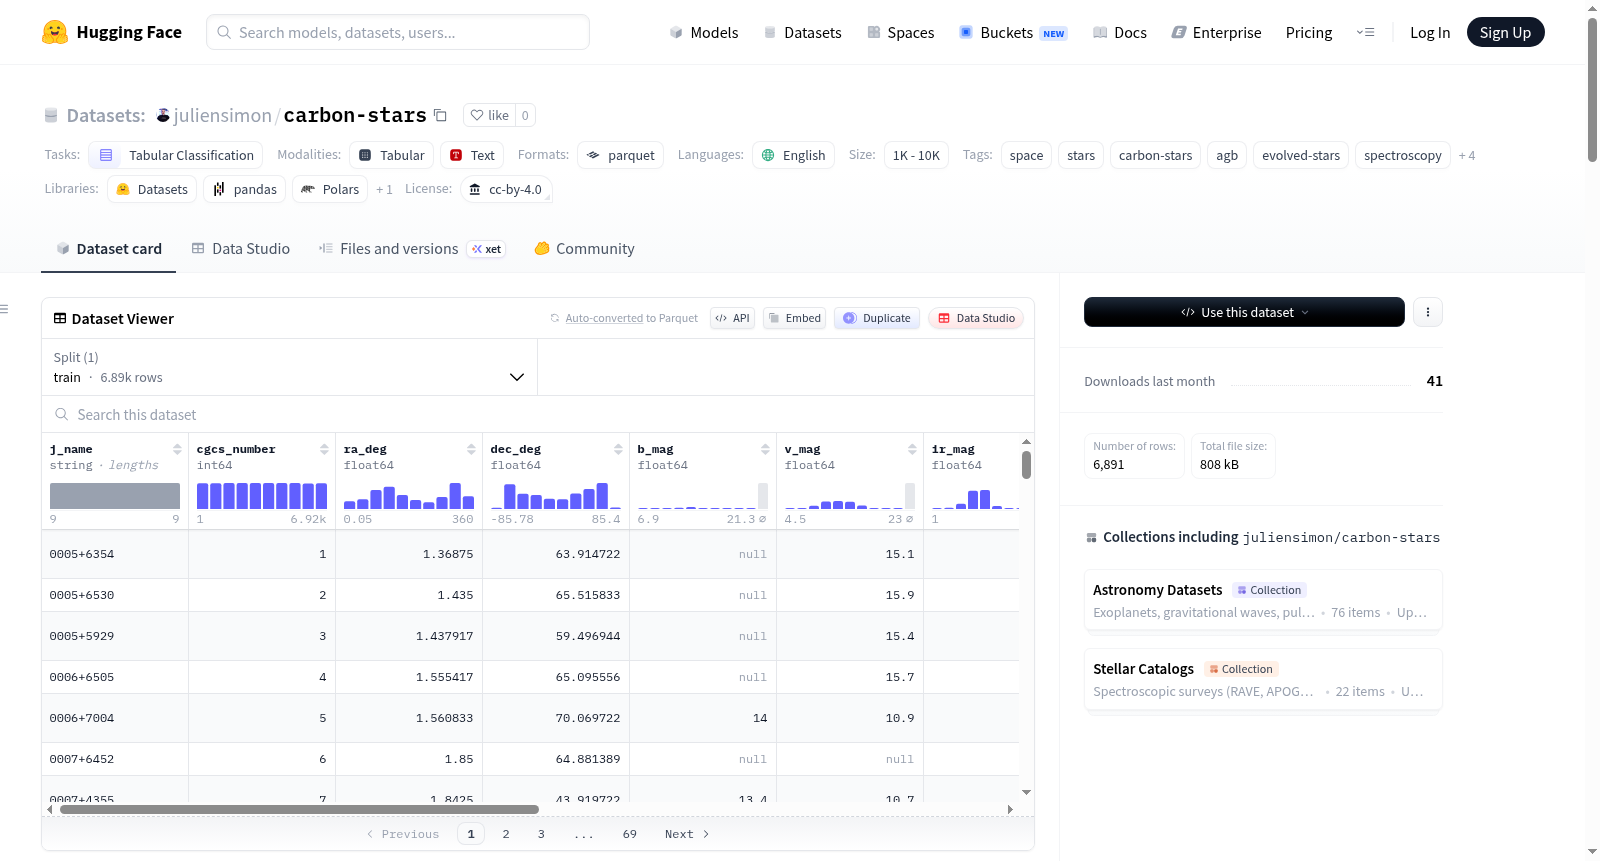Viewport: 1600px width, 861px height.
Task: Click the Hugging Face logo icon
Action: point(55,32)
